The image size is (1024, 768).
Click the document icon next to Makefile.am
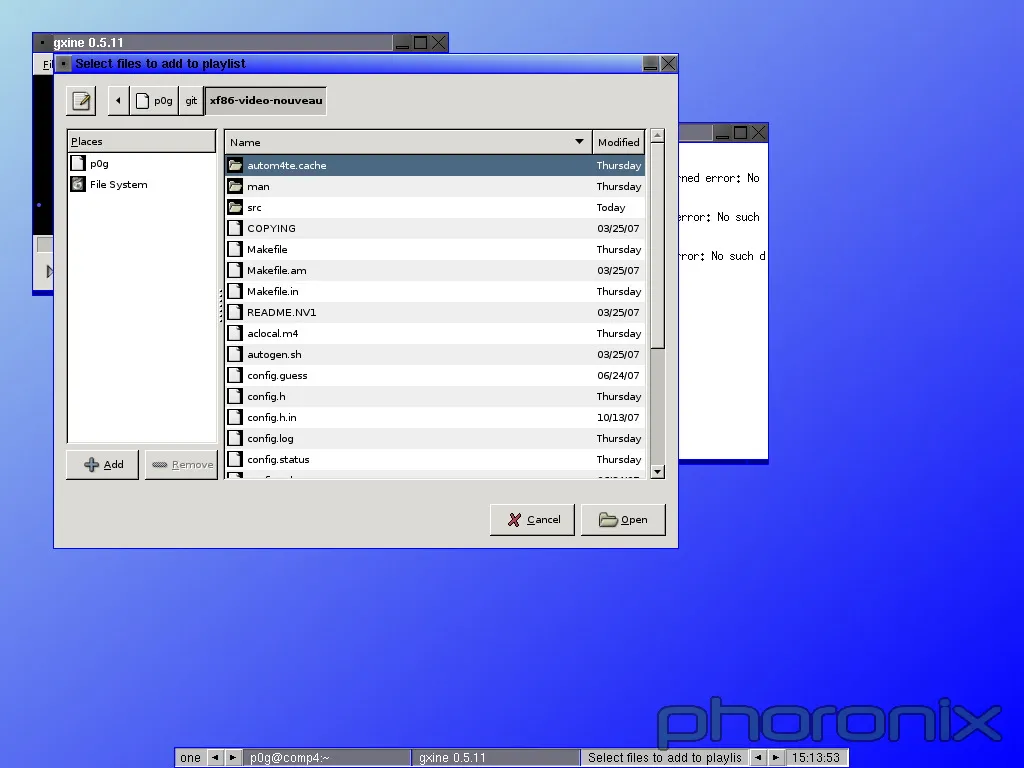click(x=235, y=270)
